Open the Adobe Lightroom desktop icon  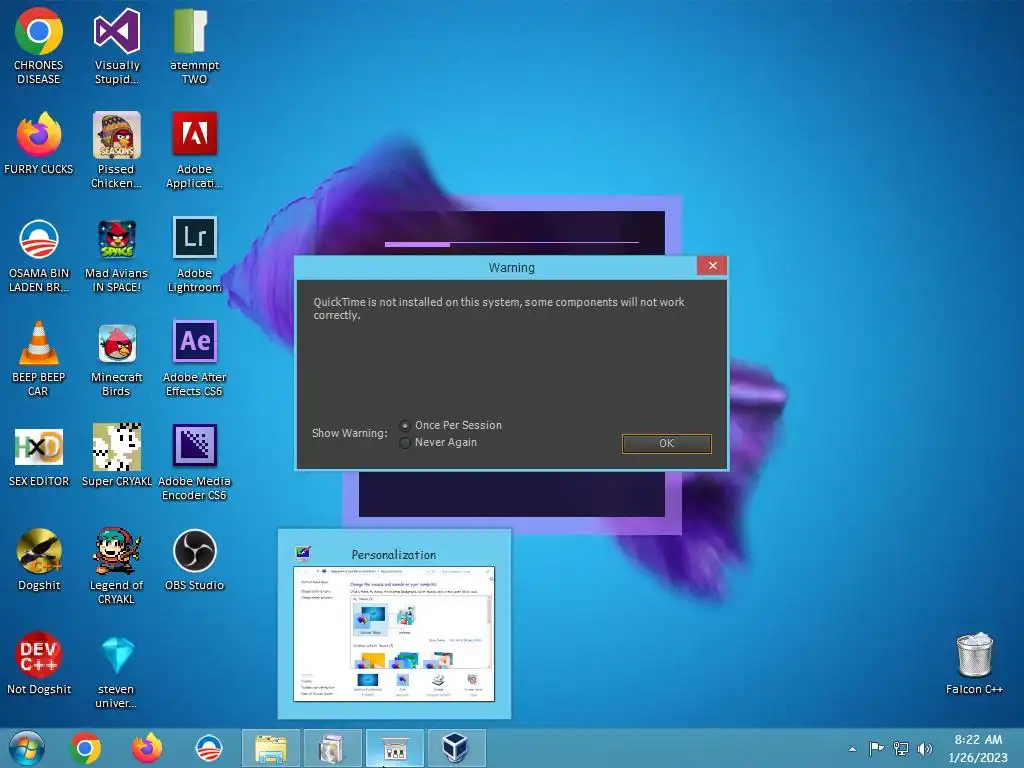pos(194,255)
